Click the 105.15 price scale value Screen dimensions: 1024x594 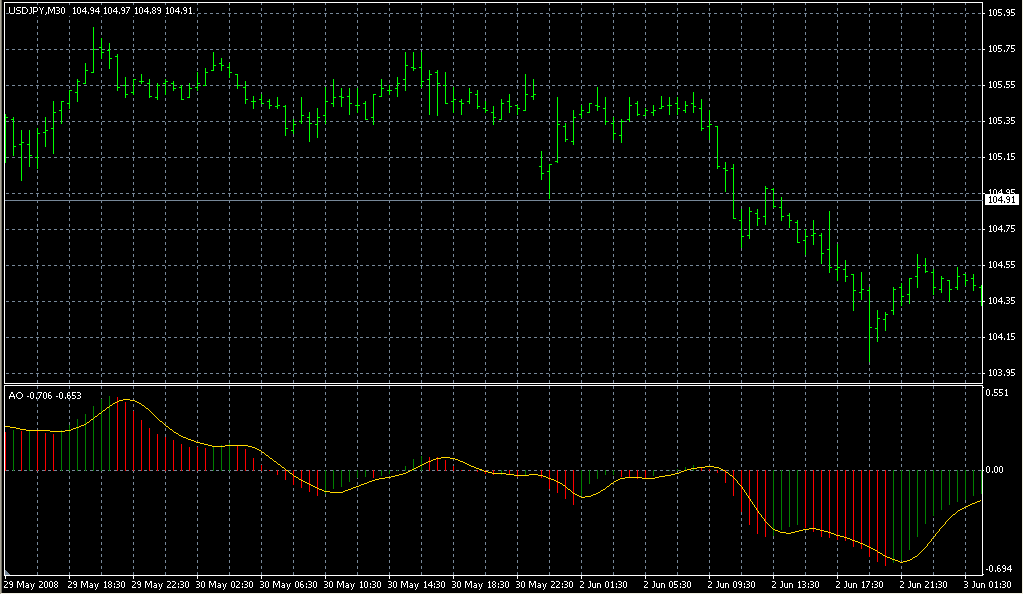point(1000,157)
